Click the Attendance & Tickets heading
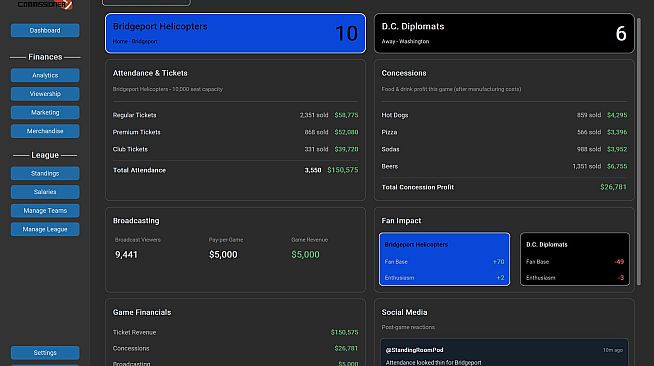 (150, 73)
